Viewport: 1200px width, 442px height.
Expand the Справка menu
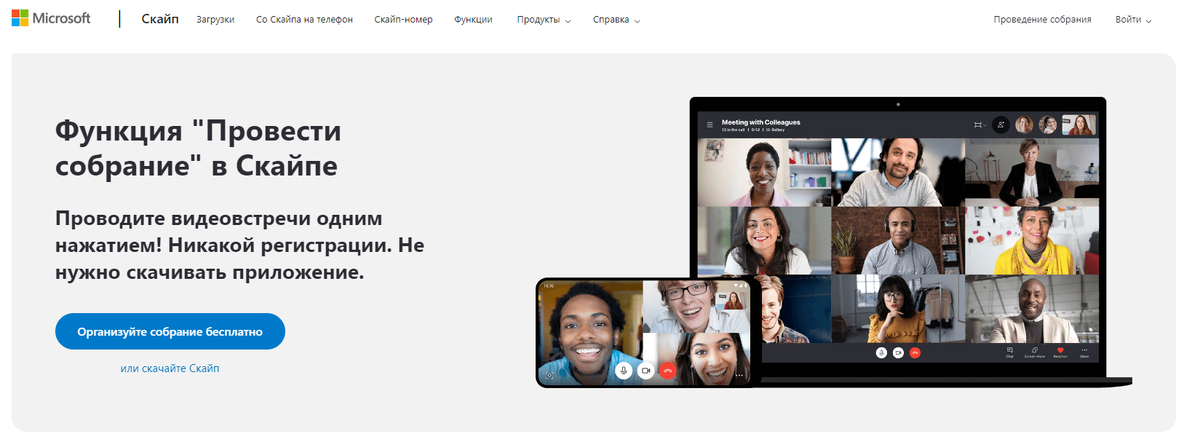[x=616, y=20]
